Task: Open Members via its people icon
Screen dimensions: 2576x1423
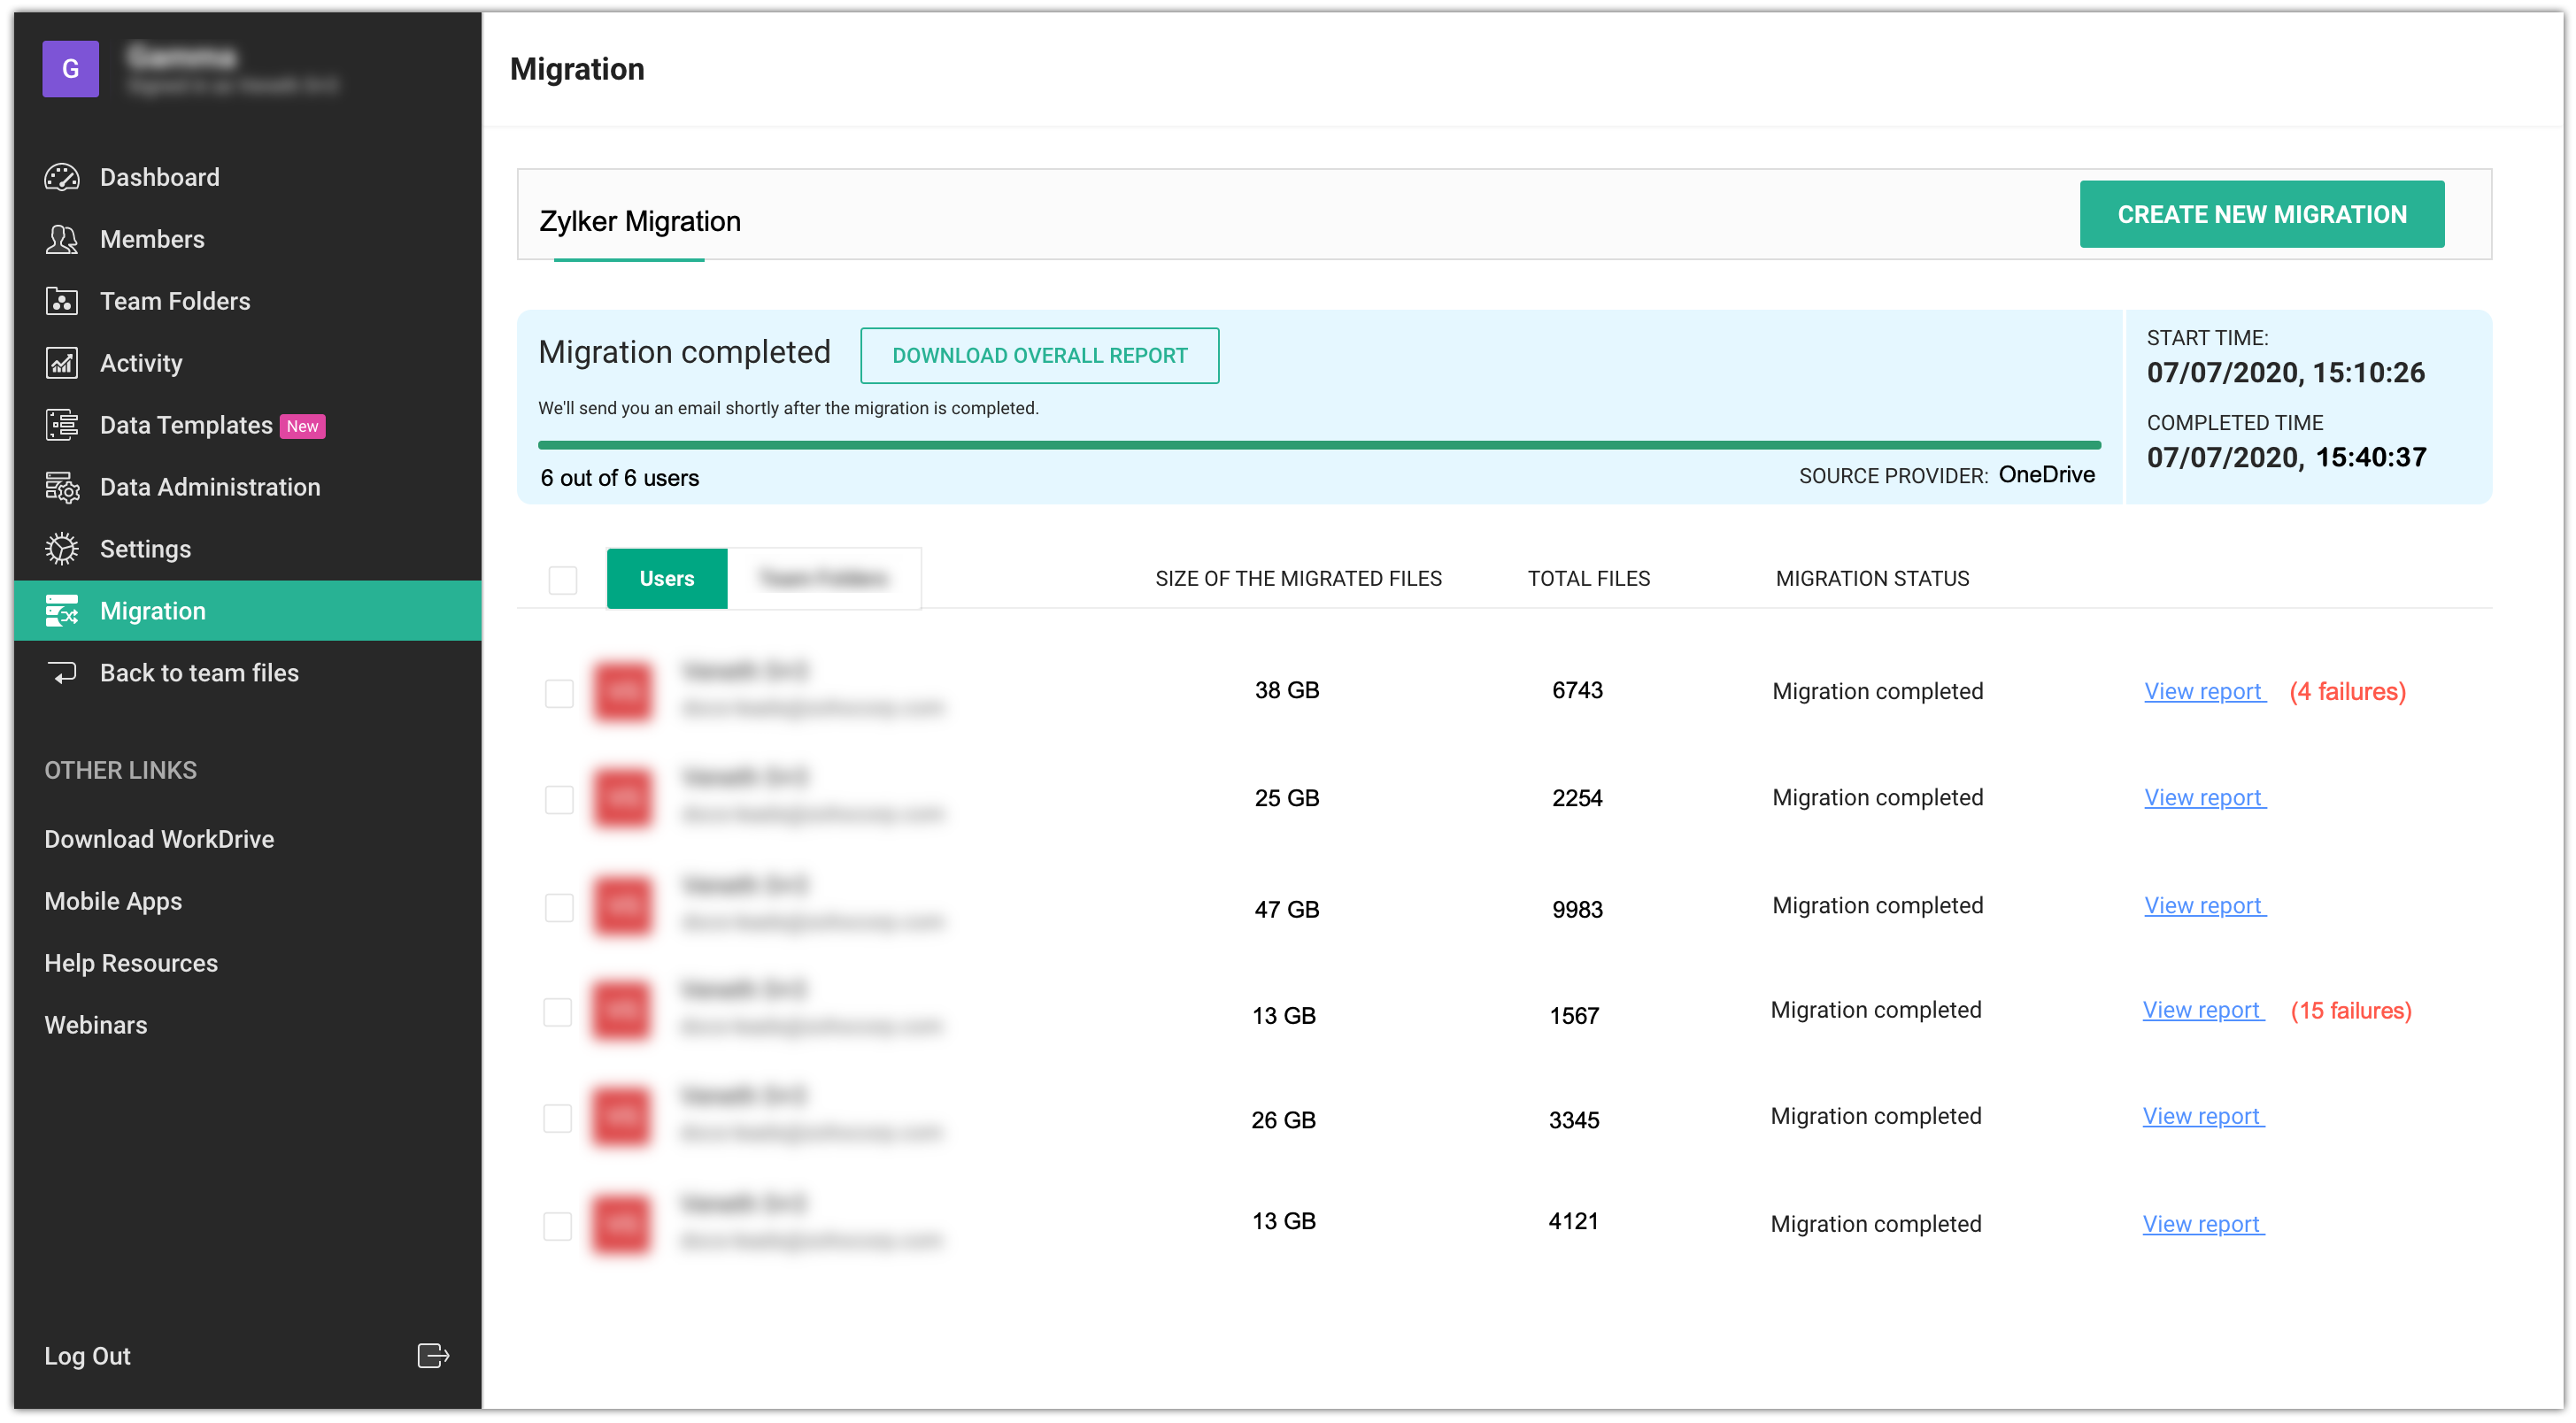Action: (62, 239)
